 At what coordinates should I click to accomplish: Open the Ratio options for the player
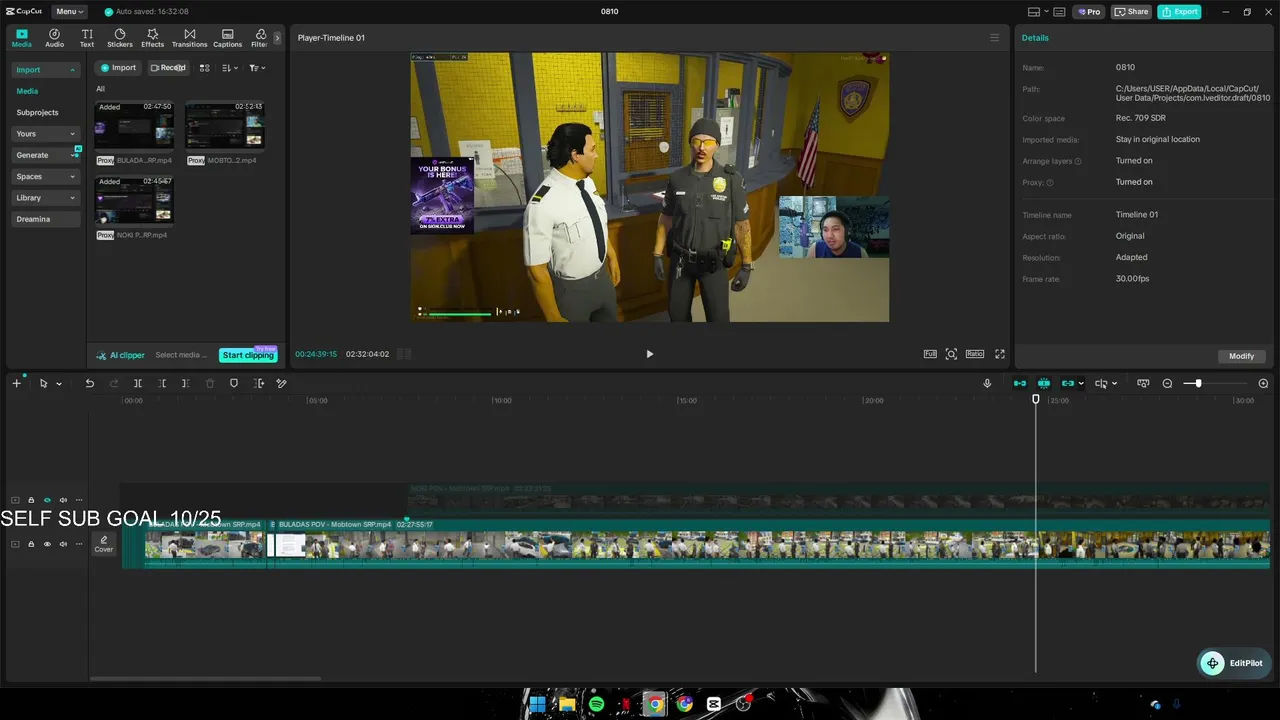[974, 354]
